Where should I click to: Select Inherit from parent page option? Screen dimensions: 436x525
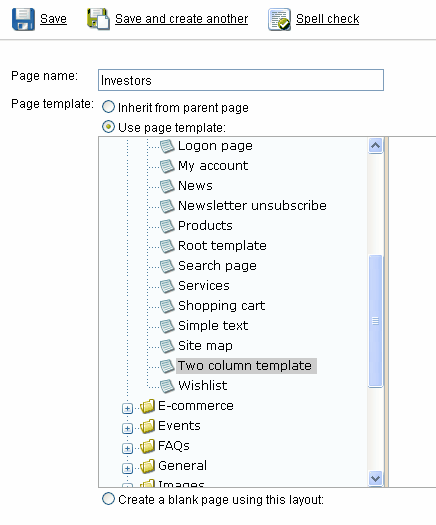click(x=108, y=107)
